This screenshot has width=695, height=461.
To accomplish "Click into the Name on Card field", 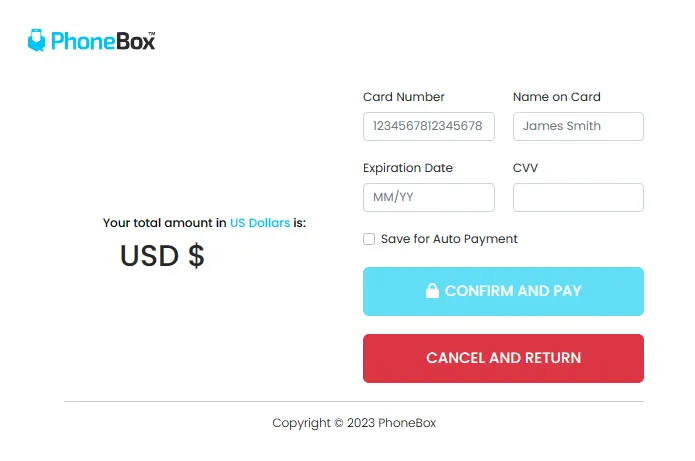I will pyautogui.click(x=578, y=127).
